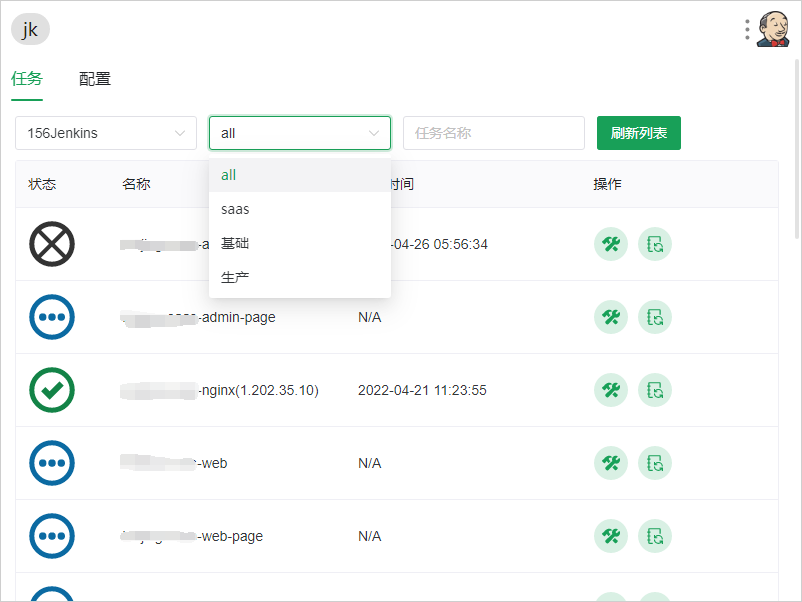Collapse the all view dropdown
The width and height of the screenshot is (802, 602).
300,133
